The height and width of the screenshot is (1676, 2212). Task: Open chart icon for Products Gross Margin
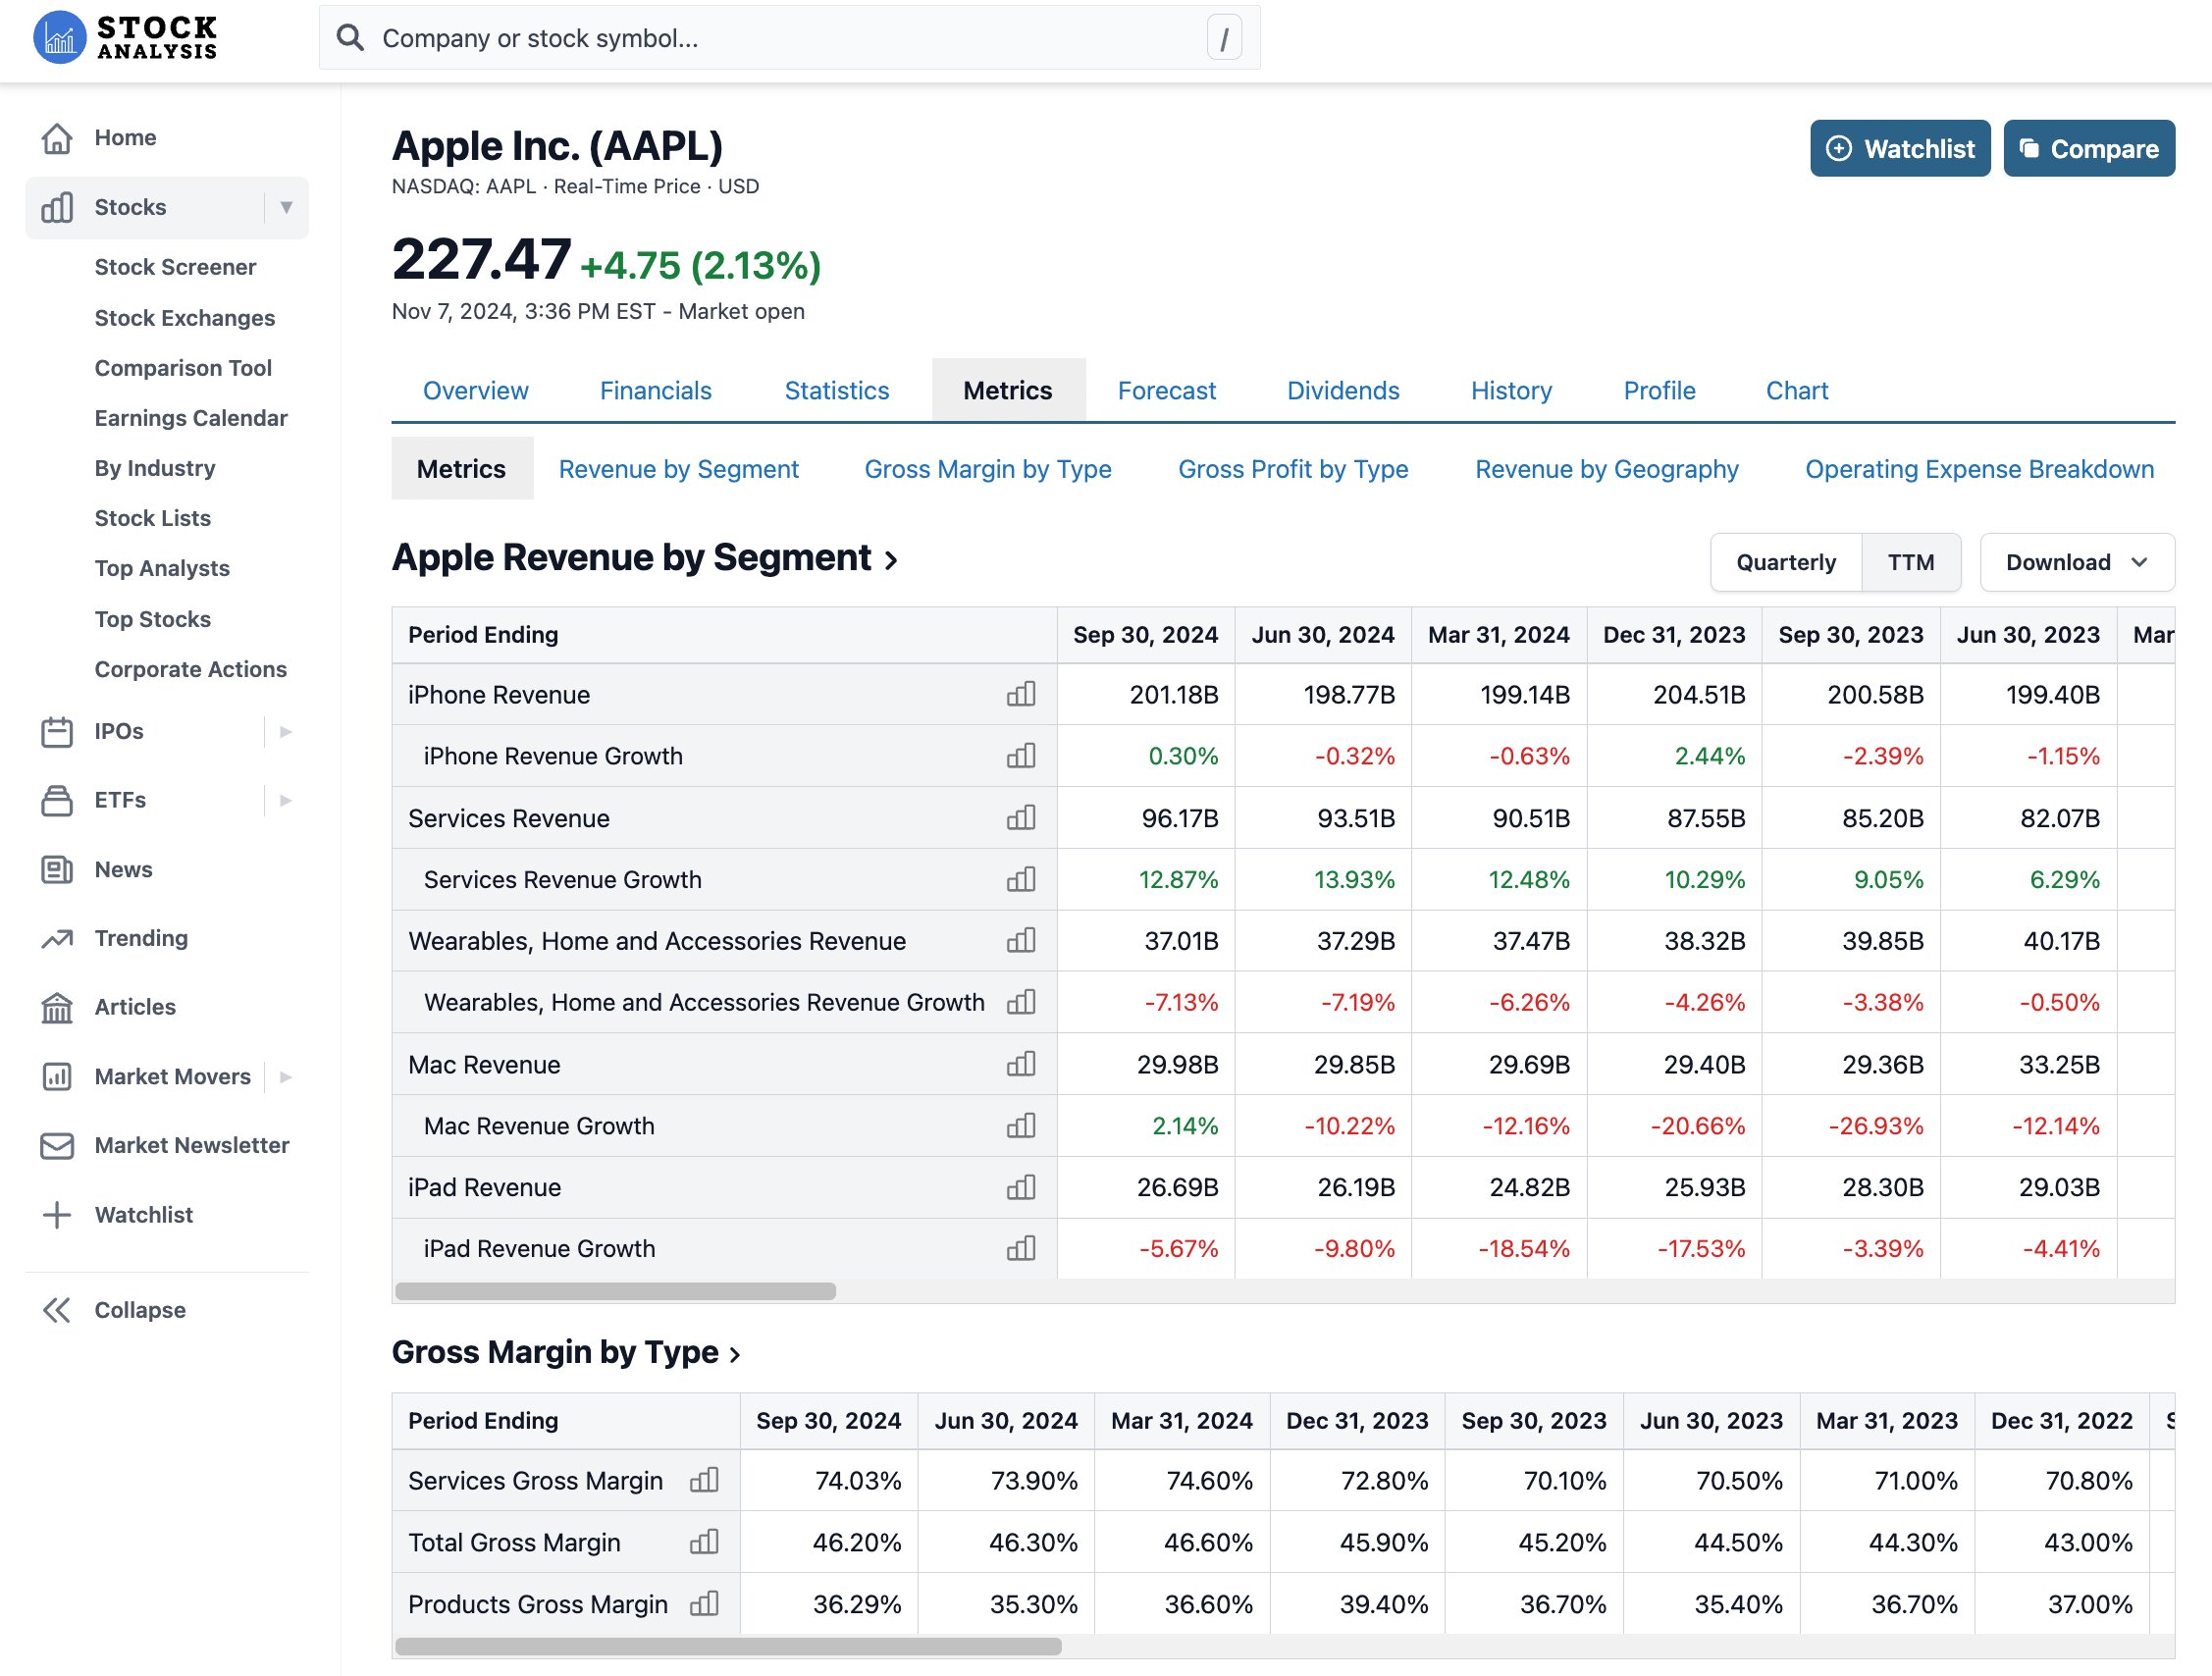click(704, 1604)
